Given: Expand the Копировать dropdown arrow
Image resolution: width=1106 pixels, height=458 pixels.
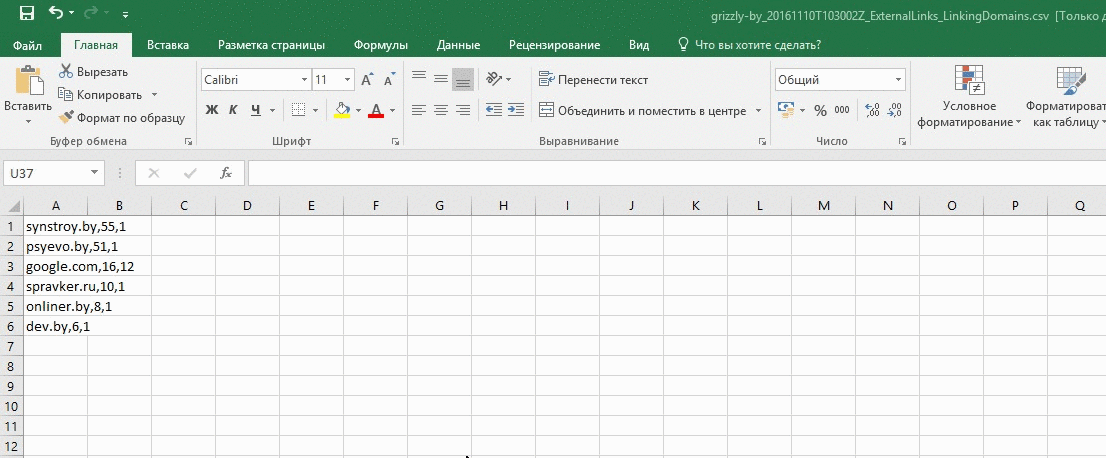Looking at the screenshot, I should point(154,95).
